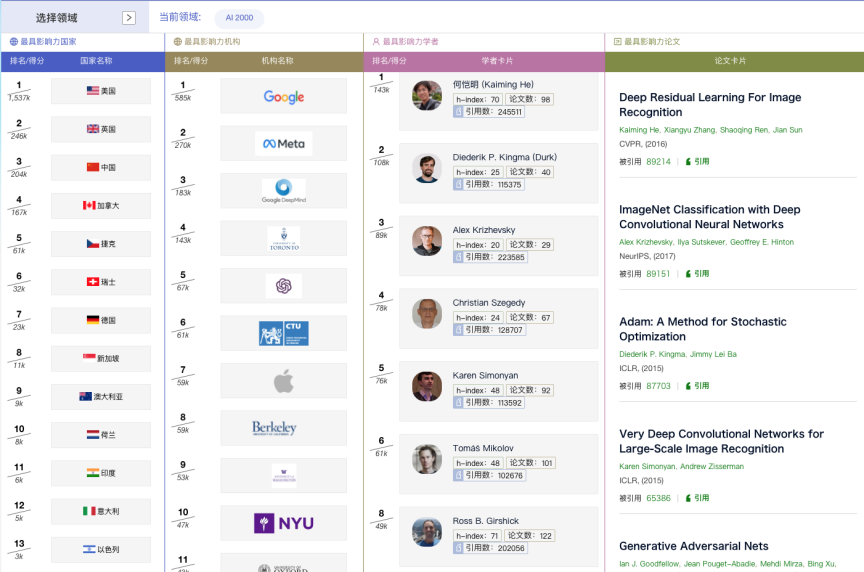Open the University of Washington logo
Image resolution: width=864 pixels, height=572 pixels.
pos(284,476)
